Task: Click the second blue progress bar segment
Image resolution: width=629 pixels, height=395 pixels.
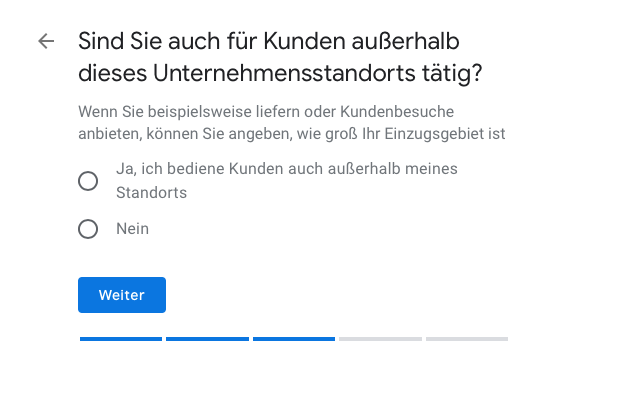Action: click(207, 339)
